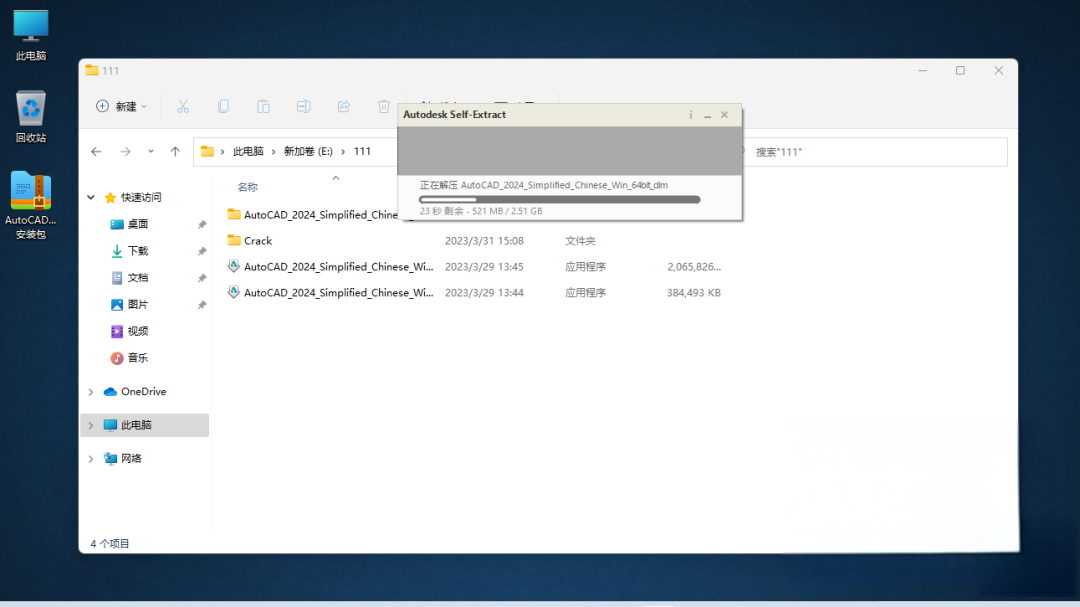The width and height of the screenshot is (1080, 607).
Task: Click the Paste clipboard icon
Action: point(263,106)
